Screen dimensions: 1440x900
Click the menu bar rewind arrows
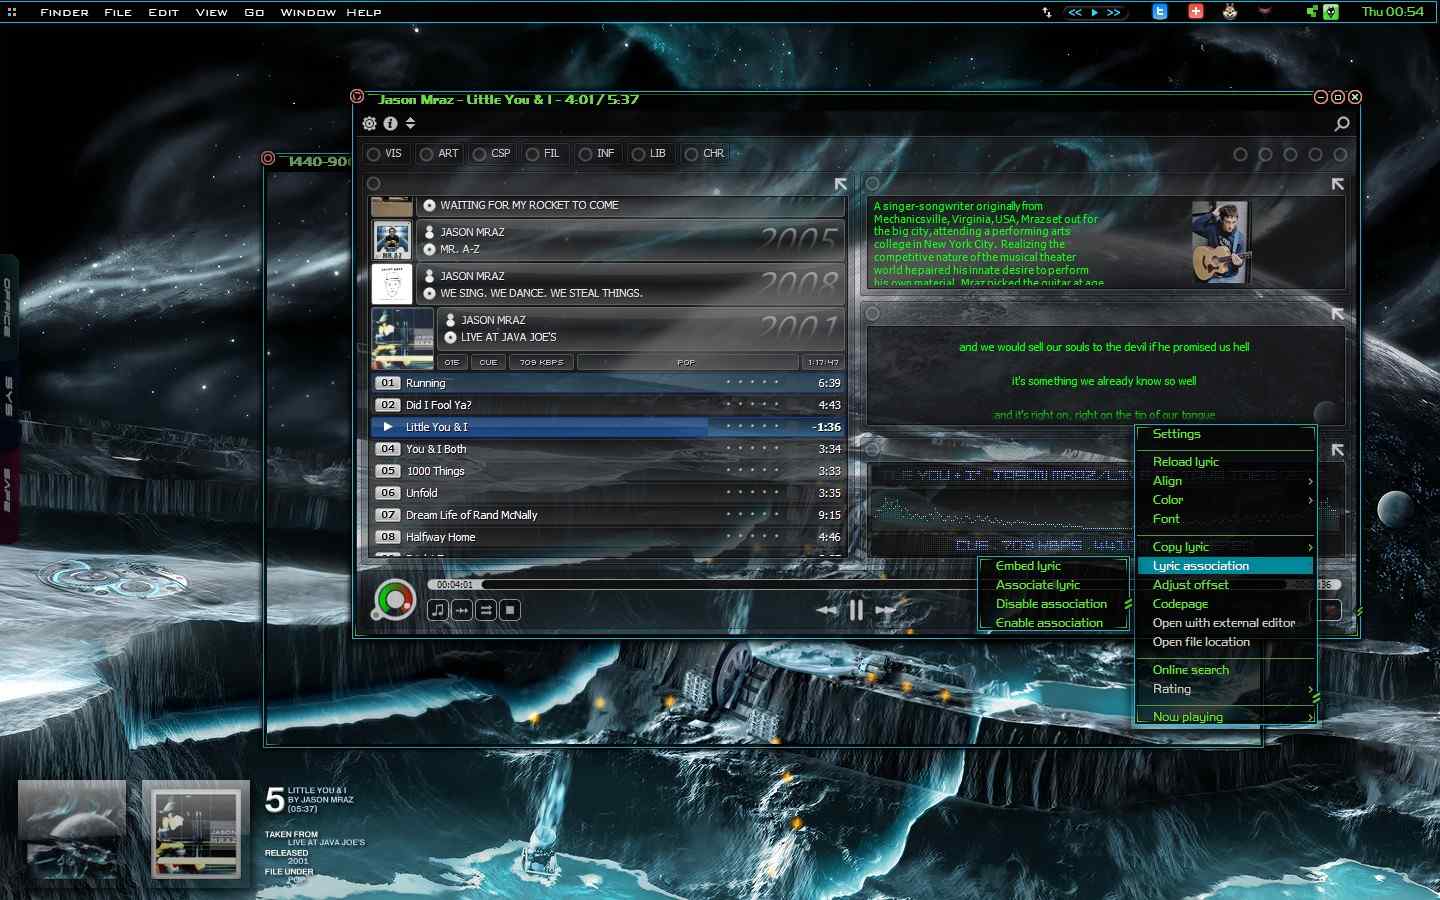click(1075, 13)
